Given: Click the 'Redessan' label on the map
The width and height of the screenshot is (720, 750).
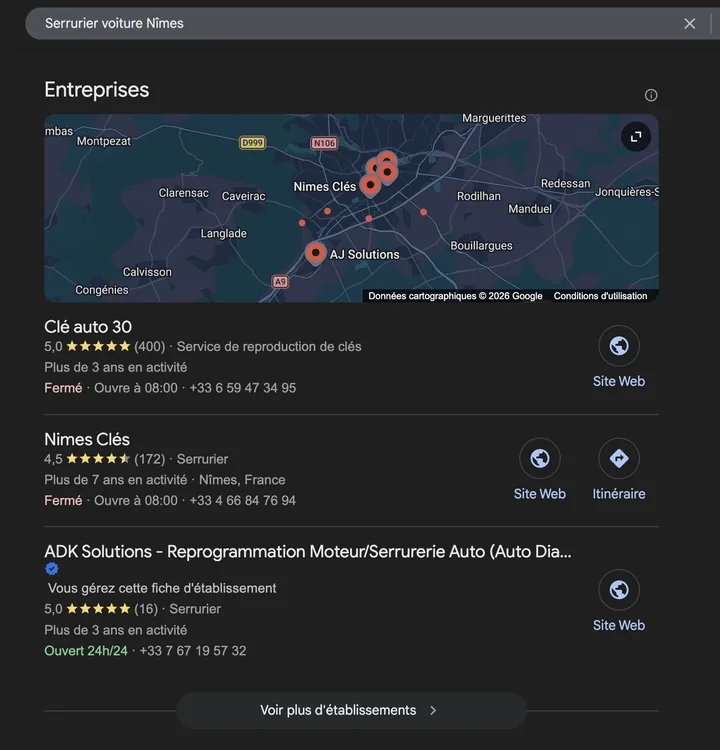Looking at the screenshot, I should point(565,184).
